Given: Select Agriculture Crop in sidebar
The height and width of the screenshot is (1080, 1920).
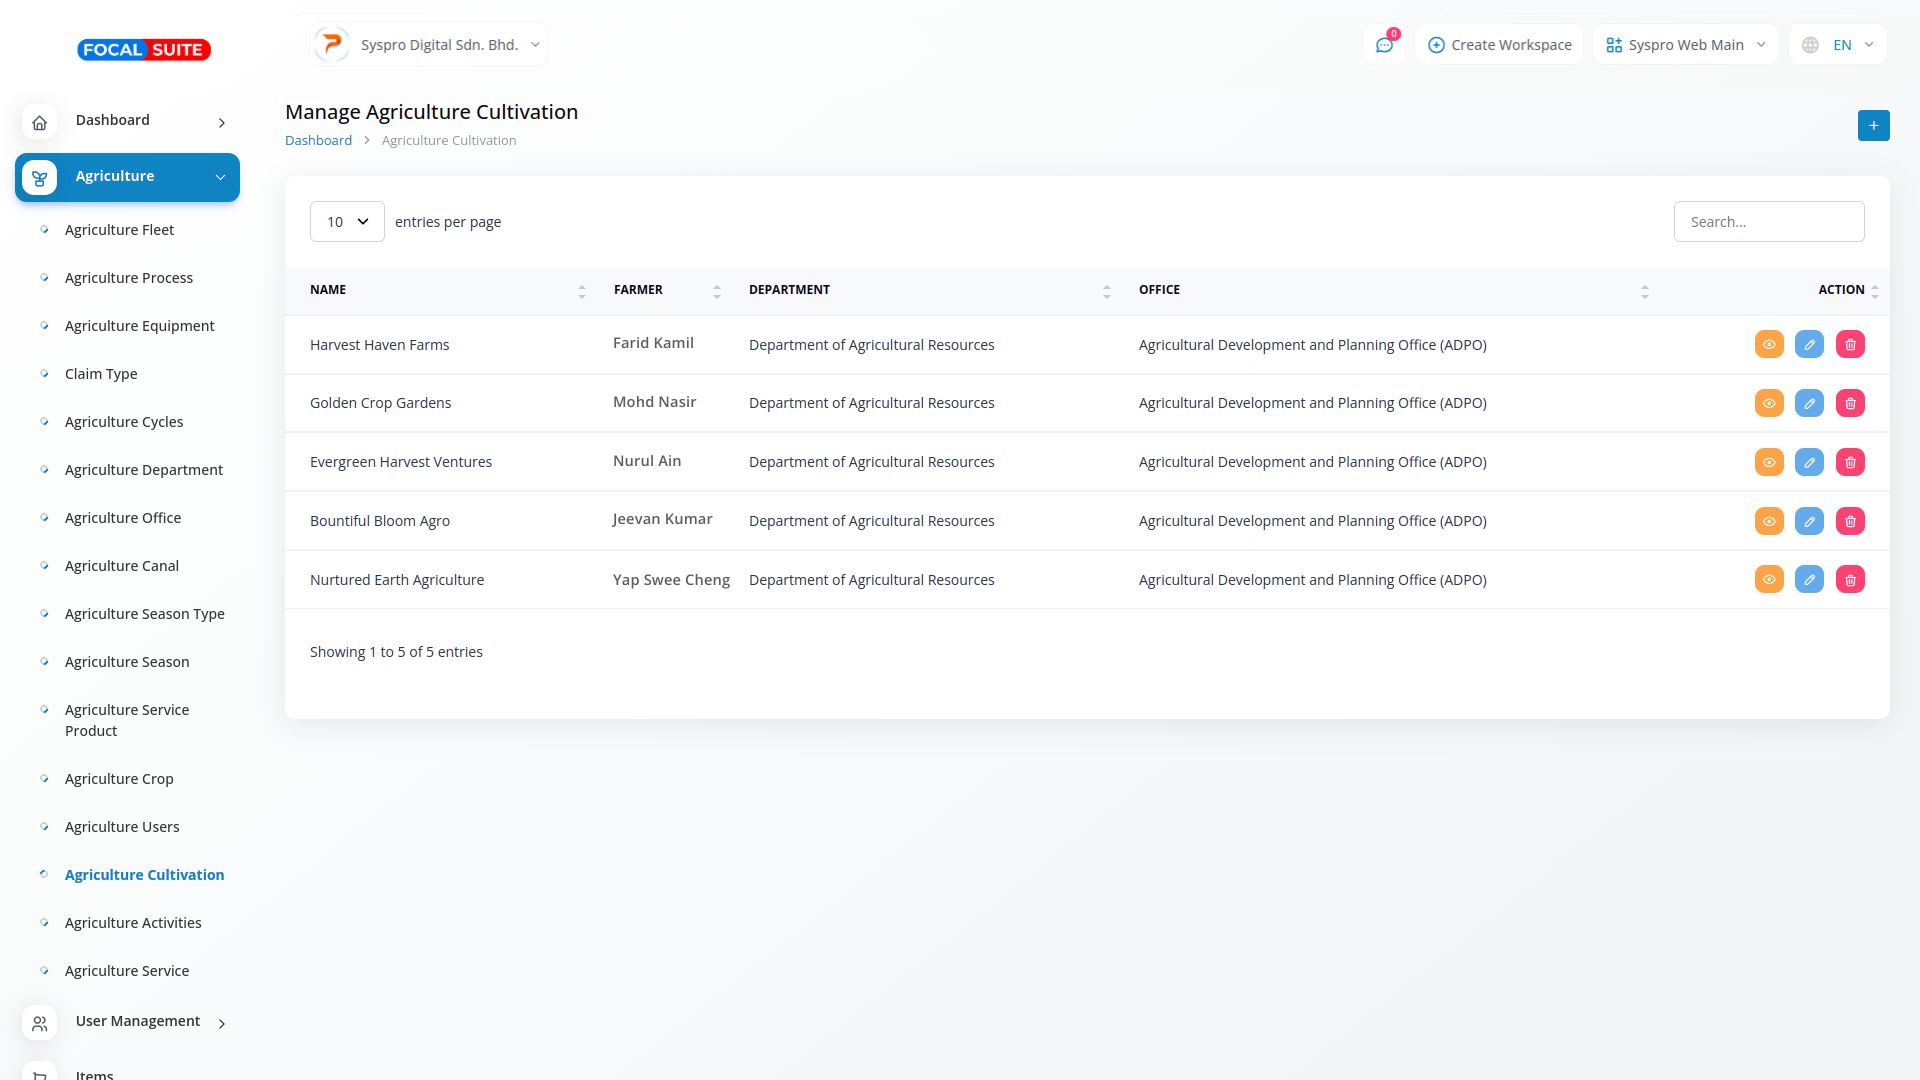Looking at the screenshot, I should [119, 778].
